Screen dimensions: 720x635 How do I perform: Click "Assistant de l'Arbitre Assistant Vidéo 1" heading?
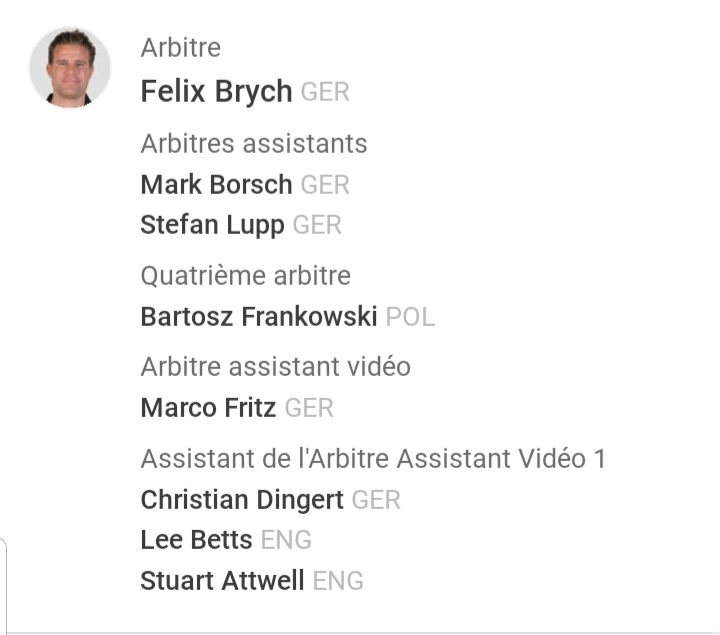click(373, 458)
